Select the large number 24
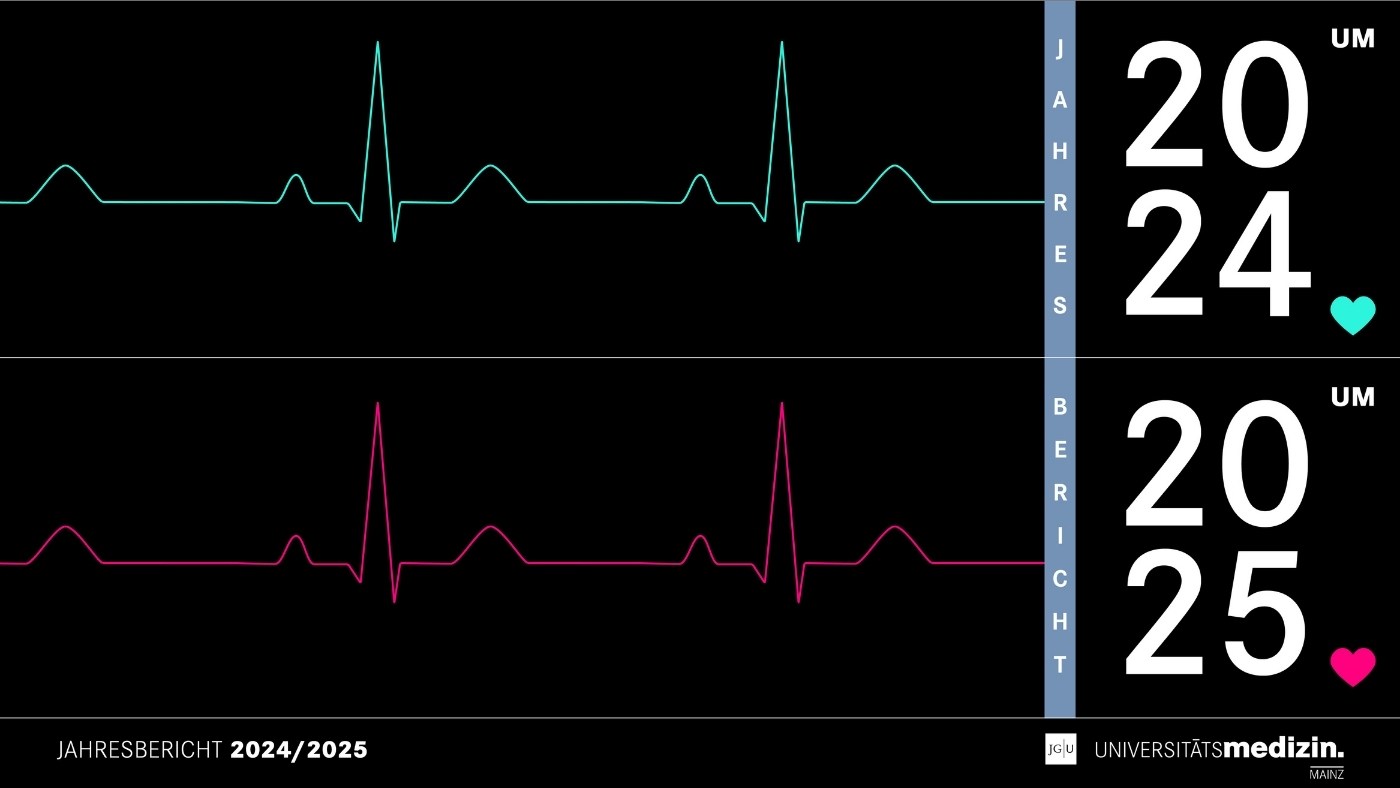 pyautogui.click(x=1217, y=255)
